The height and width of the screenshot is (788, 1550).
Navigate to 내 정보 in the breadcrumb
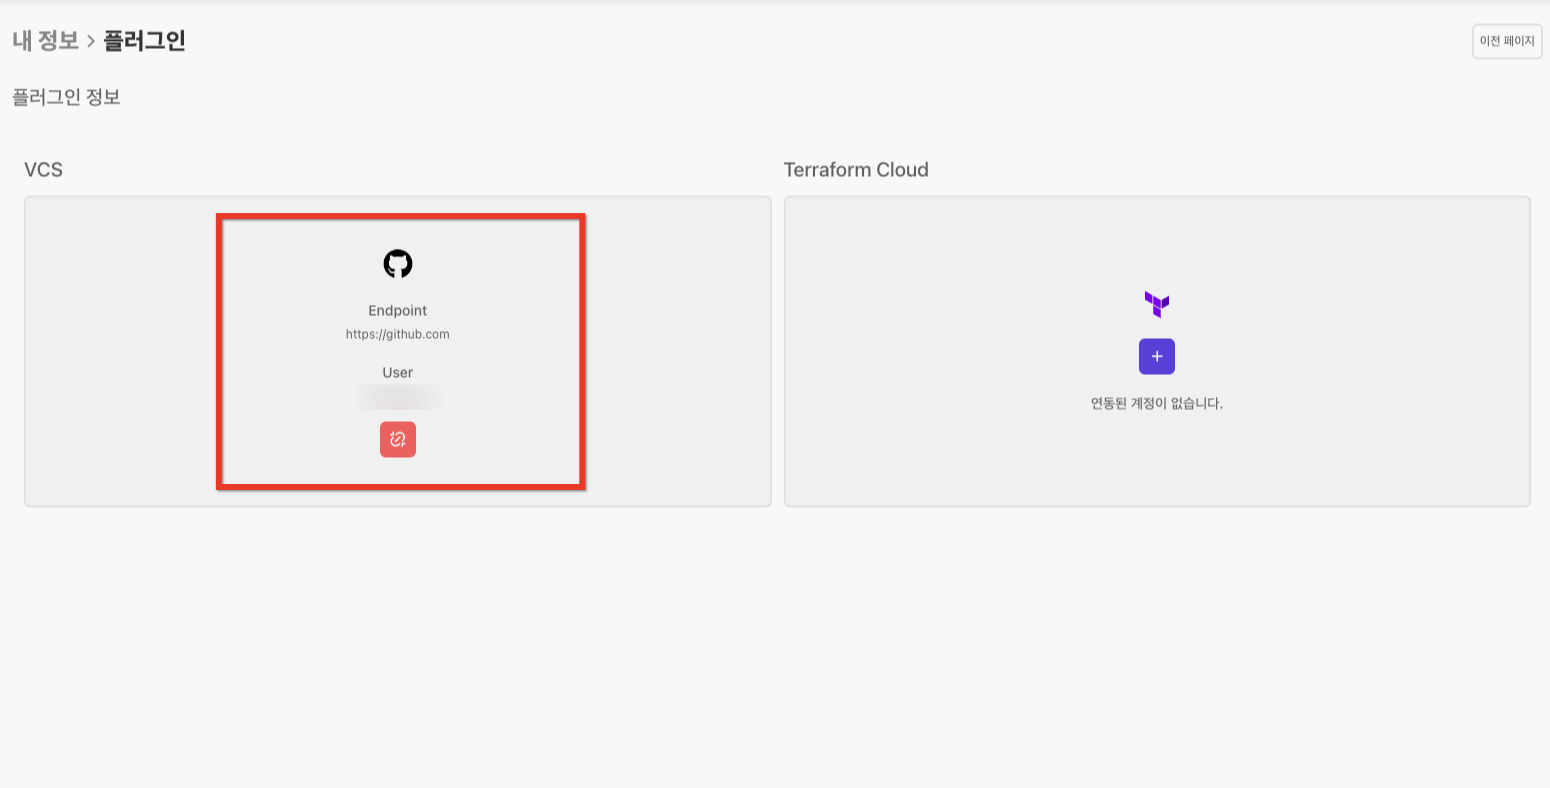tap(45, 41)
